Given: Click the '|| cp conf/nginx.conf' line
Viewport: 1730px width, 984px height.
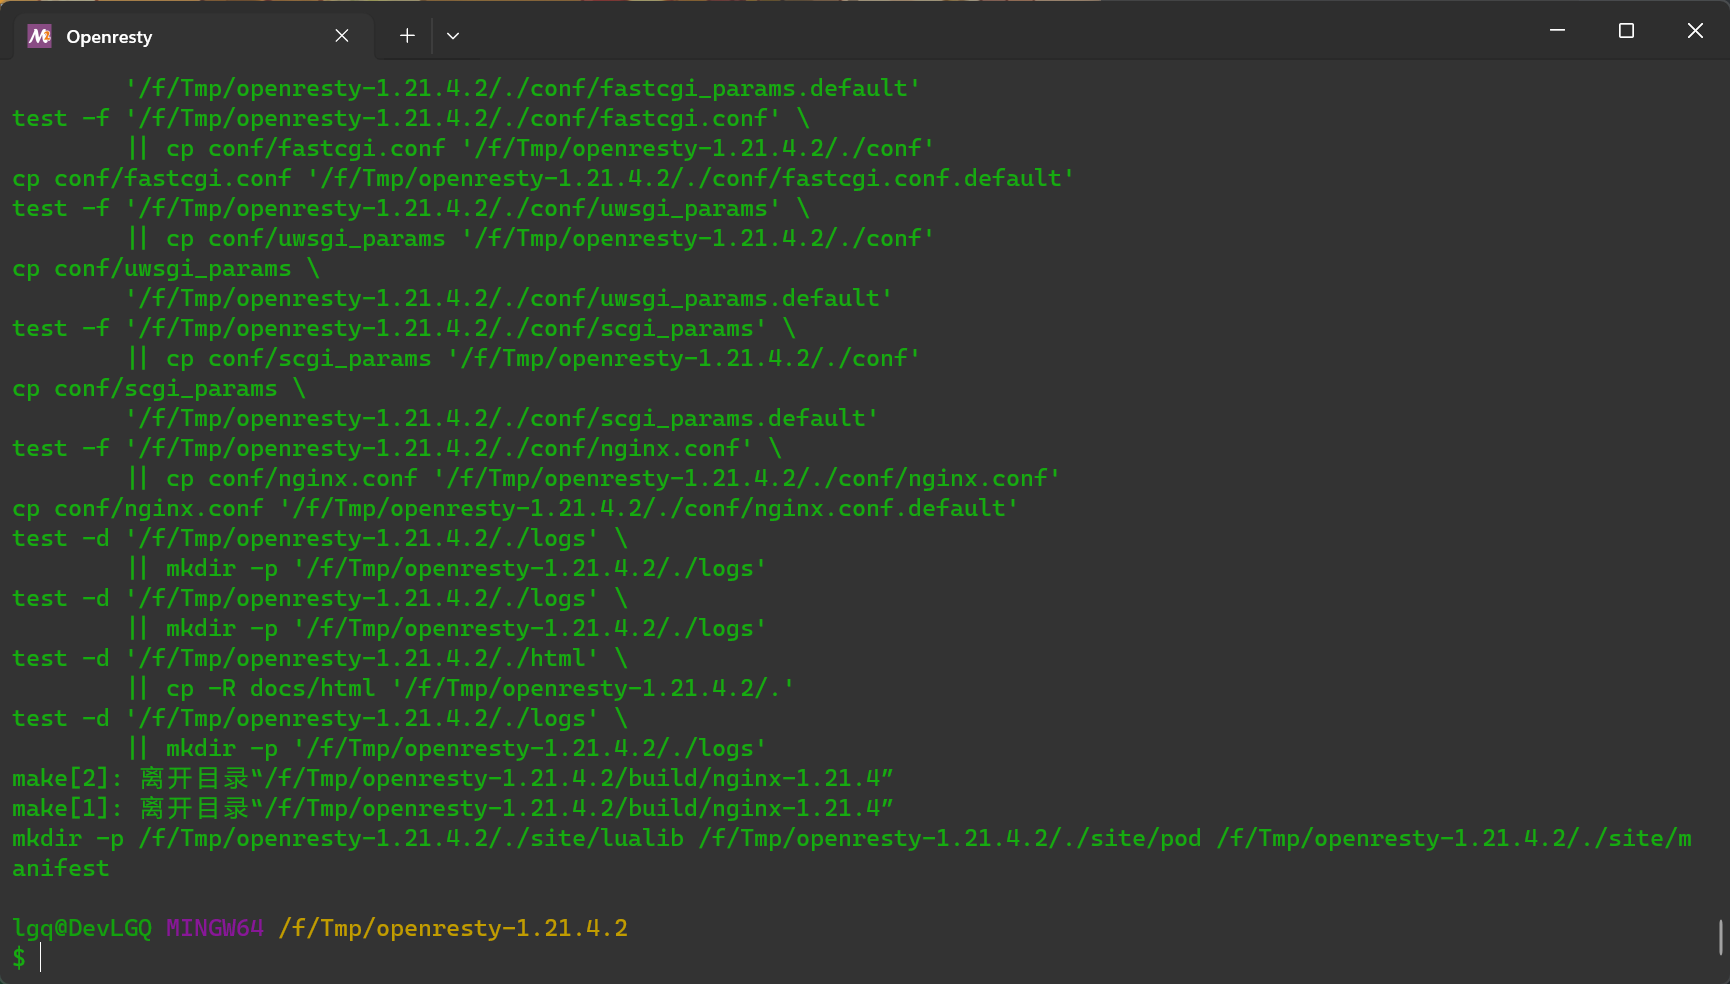Looking at the screenshot, I should click(594, 478).
